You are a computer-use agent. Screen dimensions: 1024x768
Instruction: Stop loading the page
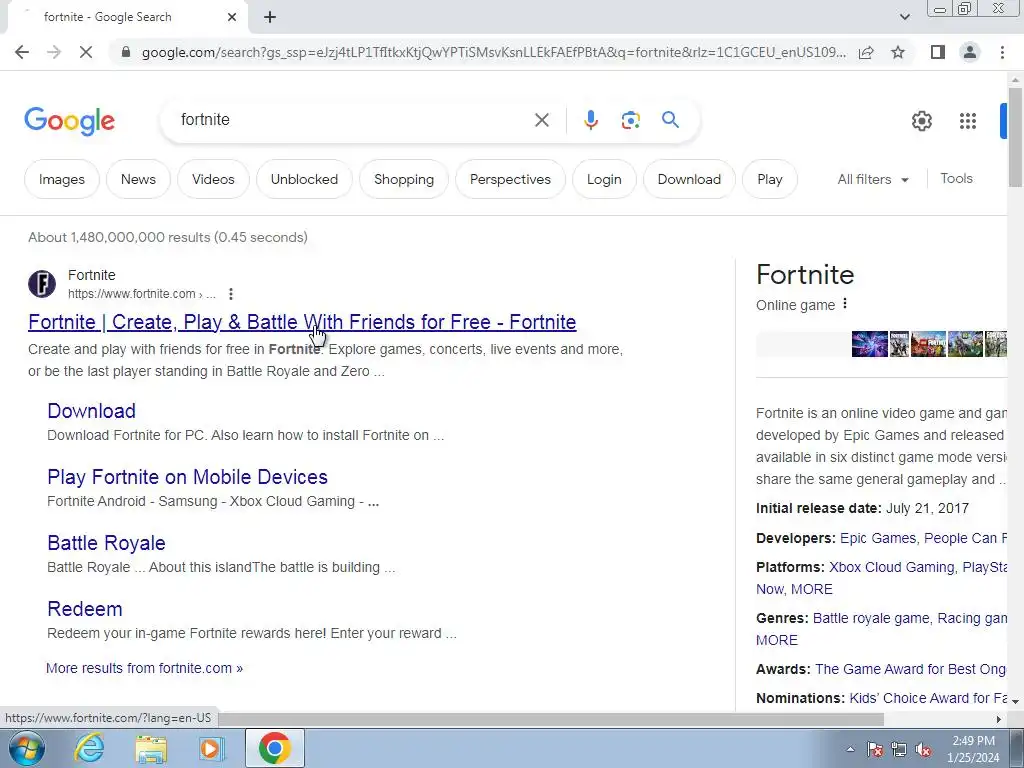86,52
